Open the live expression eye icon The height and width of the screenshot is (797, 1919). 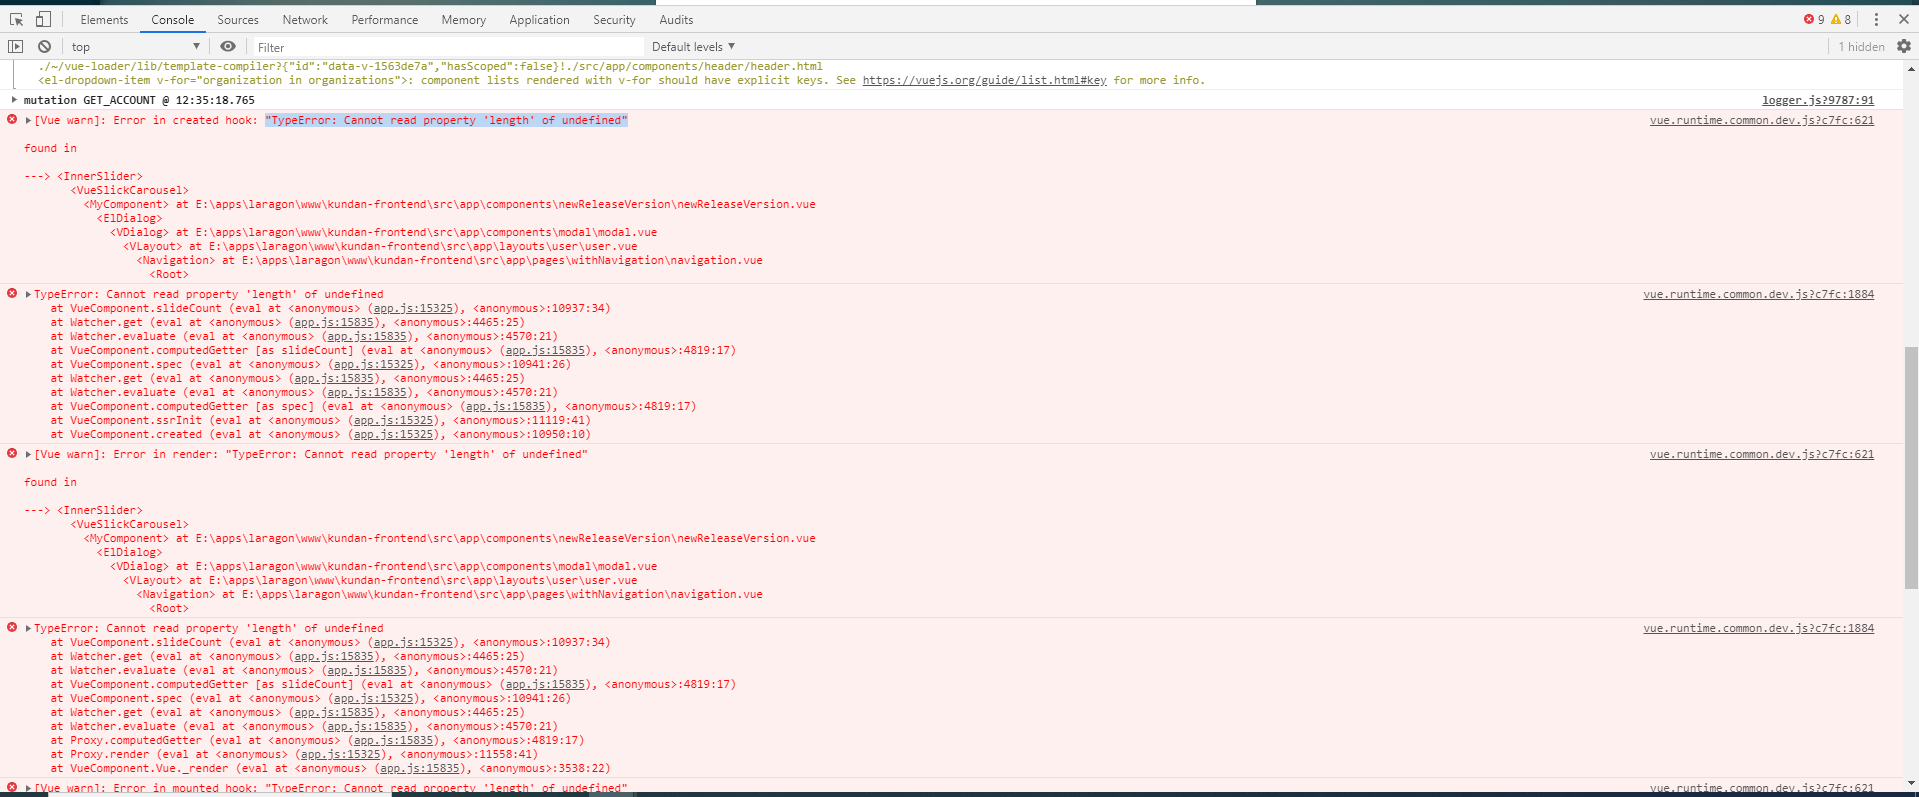coord(228,46)
